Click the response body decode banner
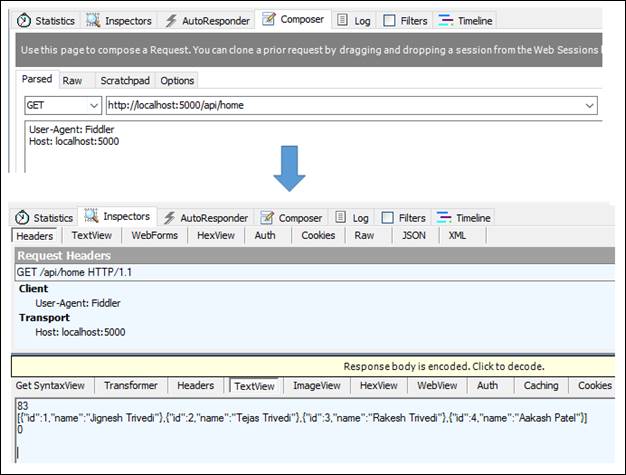Screen dimensions: 626x475 click(313, 366)
